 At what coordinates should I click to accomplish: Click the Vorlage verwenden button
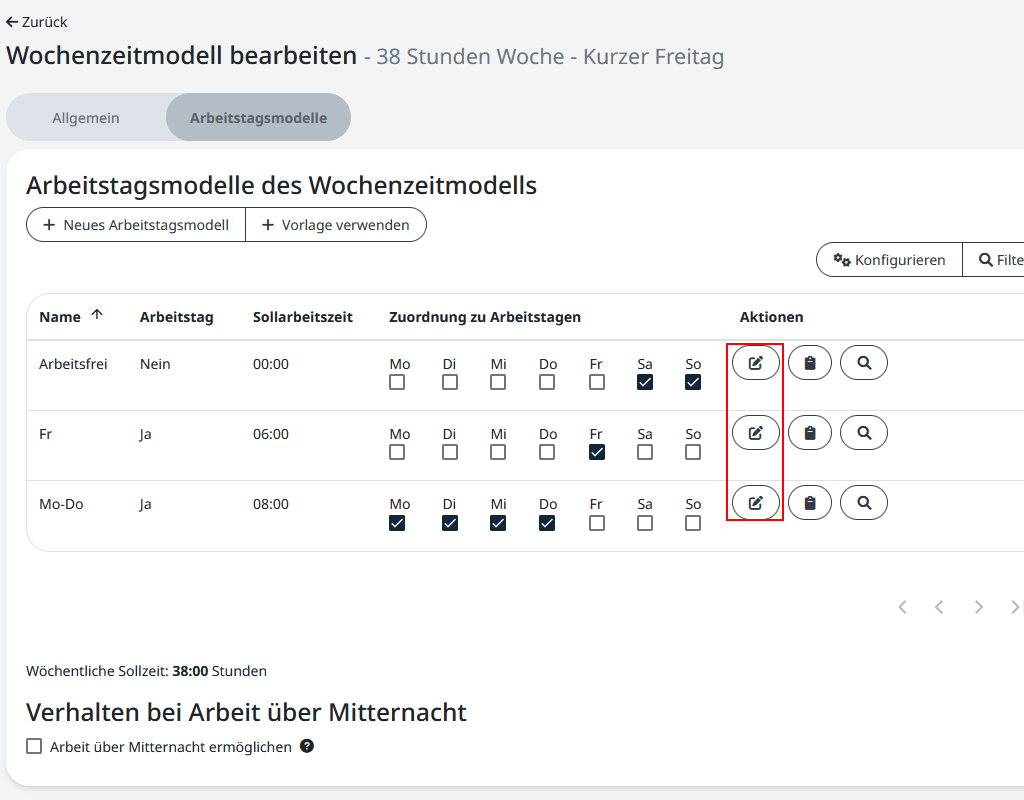(336, 224)
